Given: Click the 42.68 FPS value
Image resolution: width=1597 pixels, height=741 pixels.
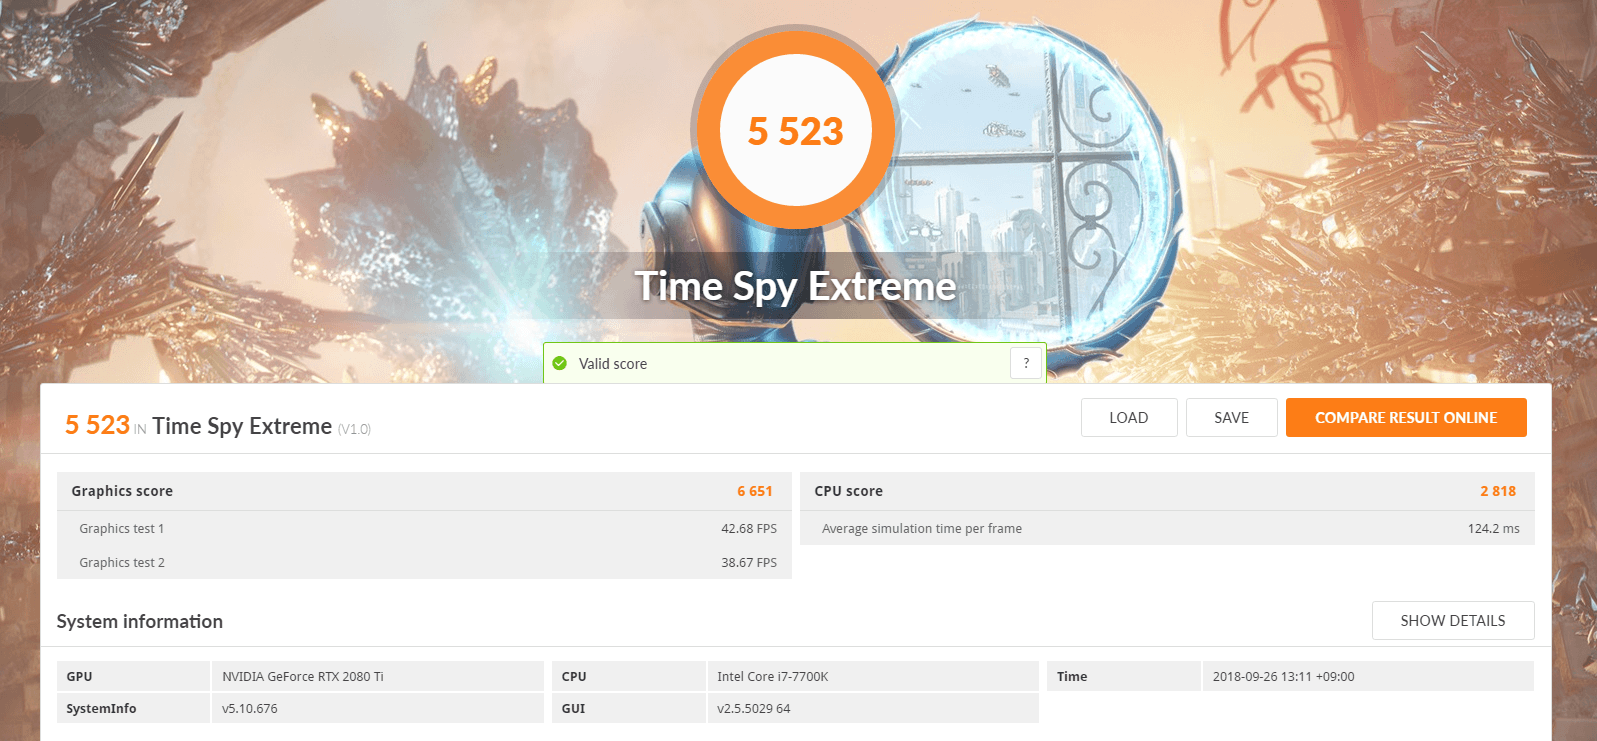Looking at the screenshot, I should [x=749, y=529].
